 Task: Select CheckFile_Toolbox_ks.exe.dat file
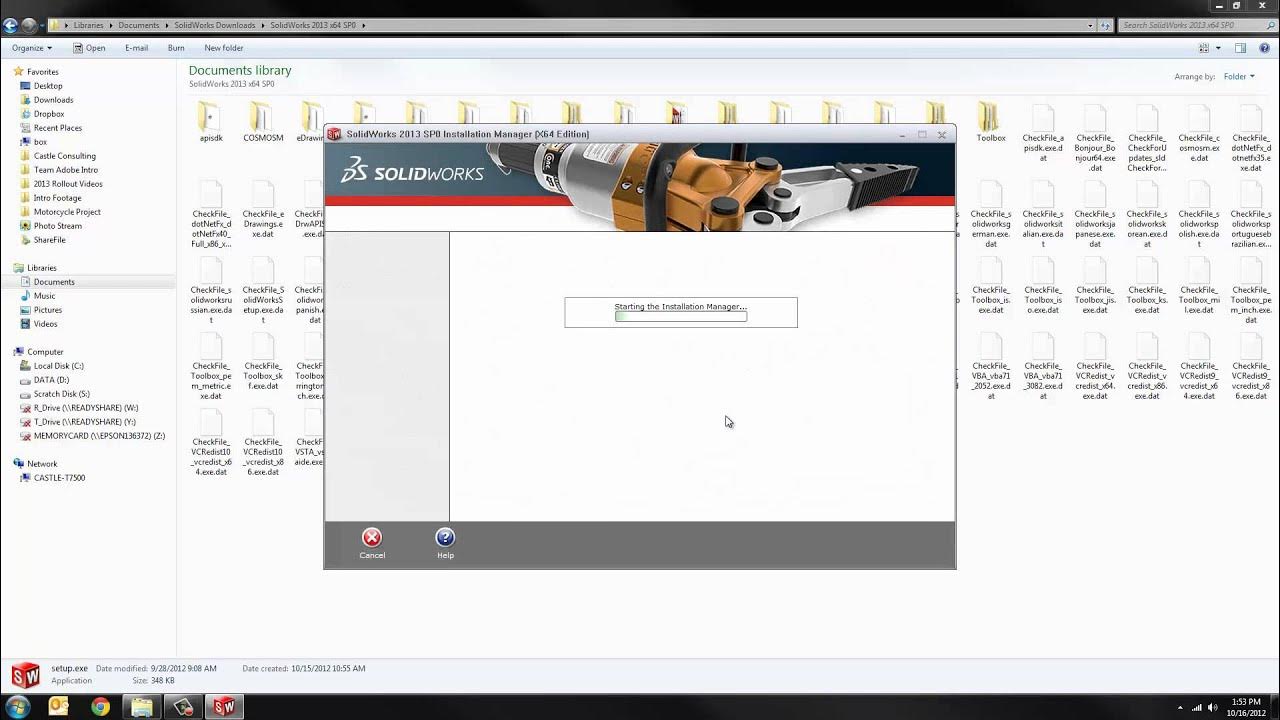1147,285
